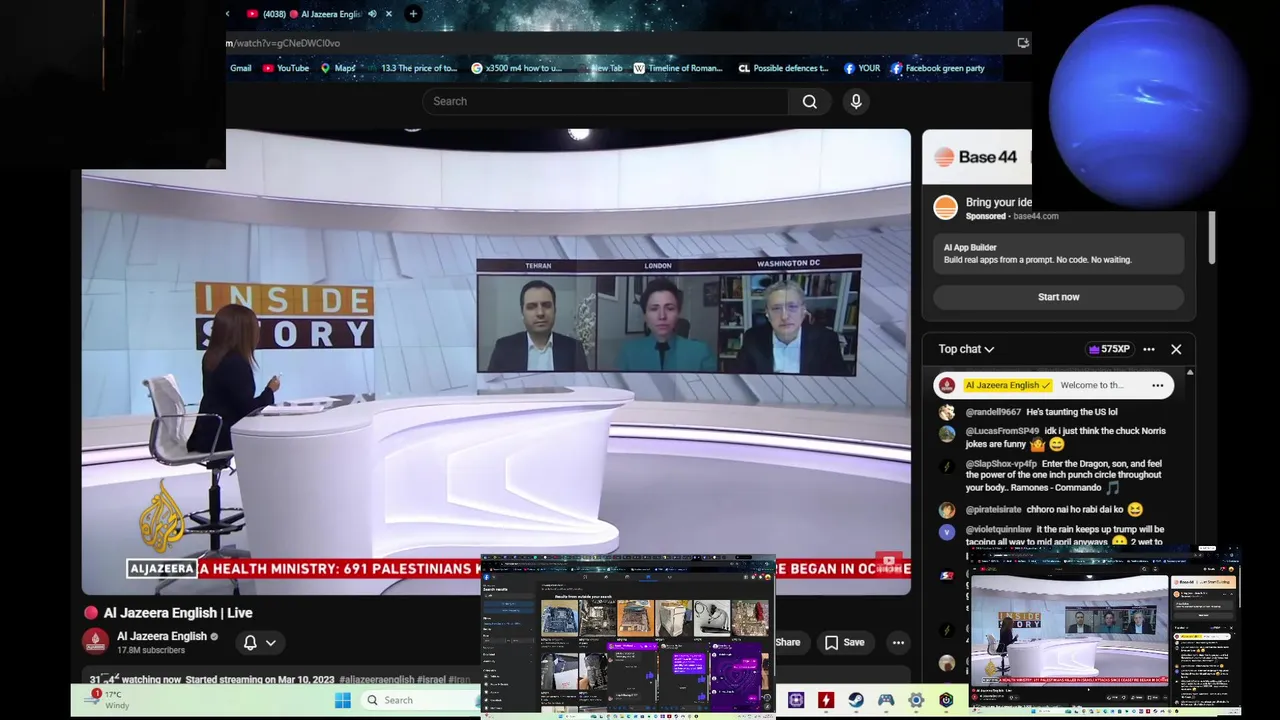Expand the Top chat dropdown

966,349
